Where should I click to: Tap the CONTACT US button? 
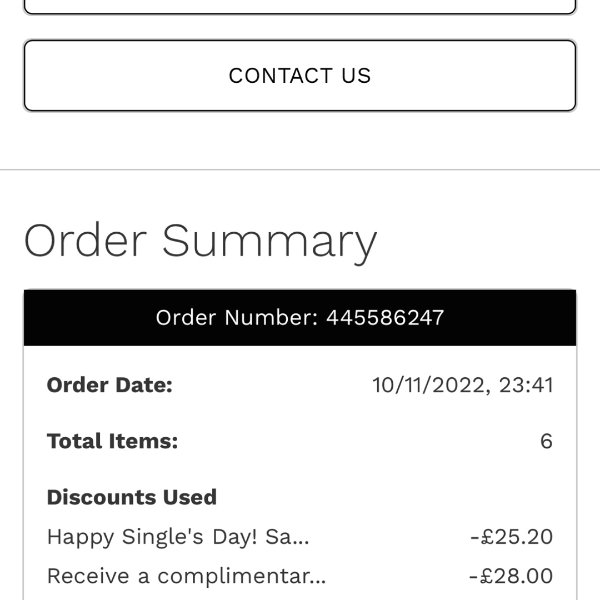(x=300, y=76)
